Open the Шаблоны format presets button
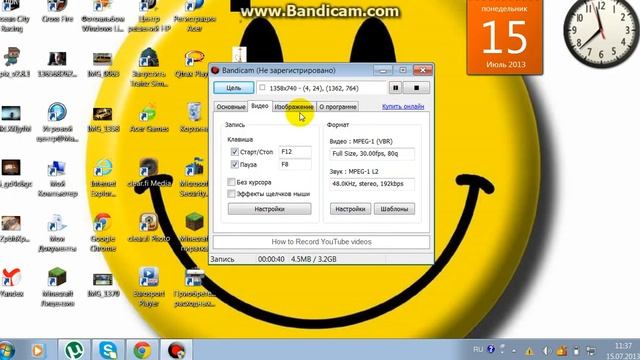This screenshot has width=640, height=360. pos(394,209)
